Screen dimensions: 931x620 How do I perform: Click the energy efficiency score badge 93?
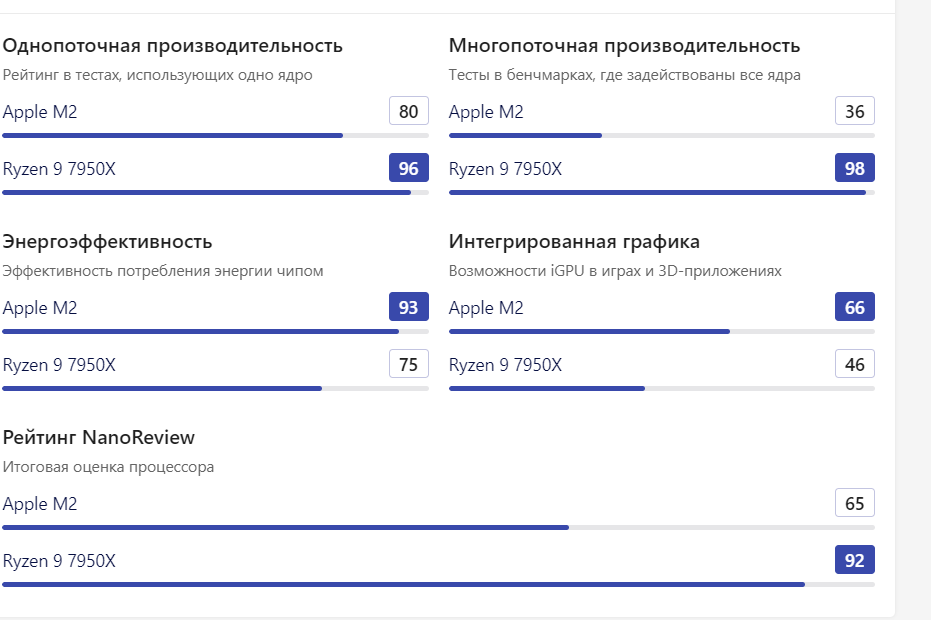coord(408,308)
